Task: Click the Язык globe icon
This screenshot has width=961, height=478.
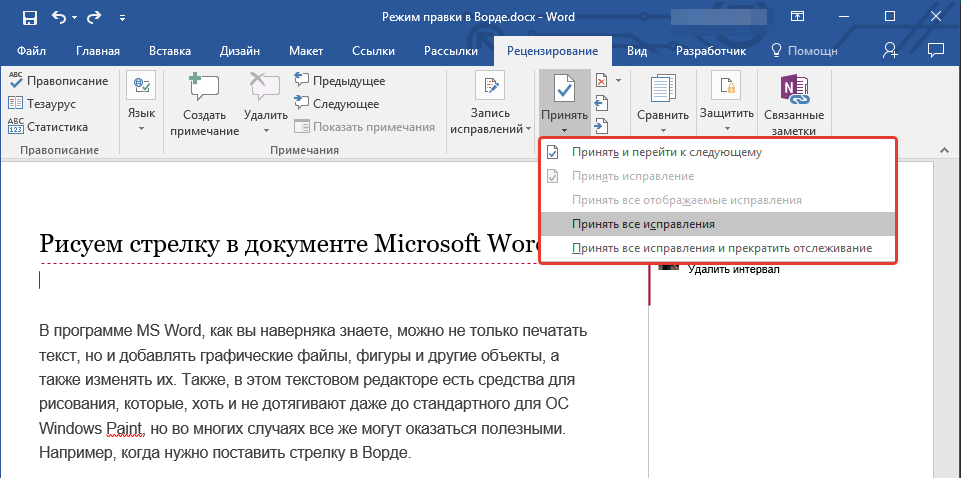Action: coord(141,86)
